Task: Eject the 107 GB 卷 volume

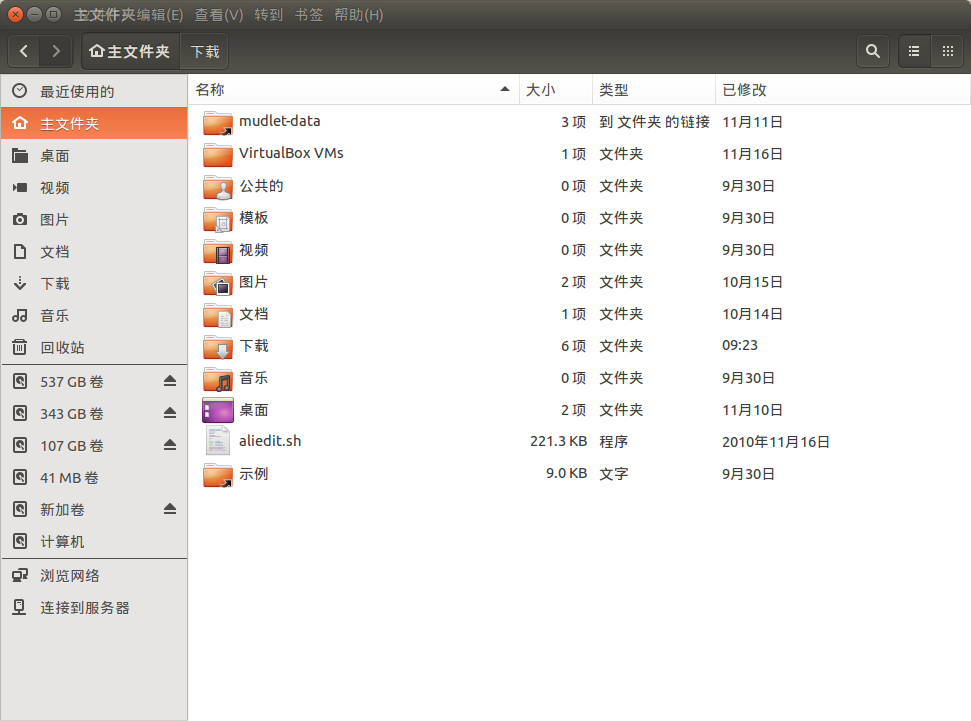Action: 170,445
